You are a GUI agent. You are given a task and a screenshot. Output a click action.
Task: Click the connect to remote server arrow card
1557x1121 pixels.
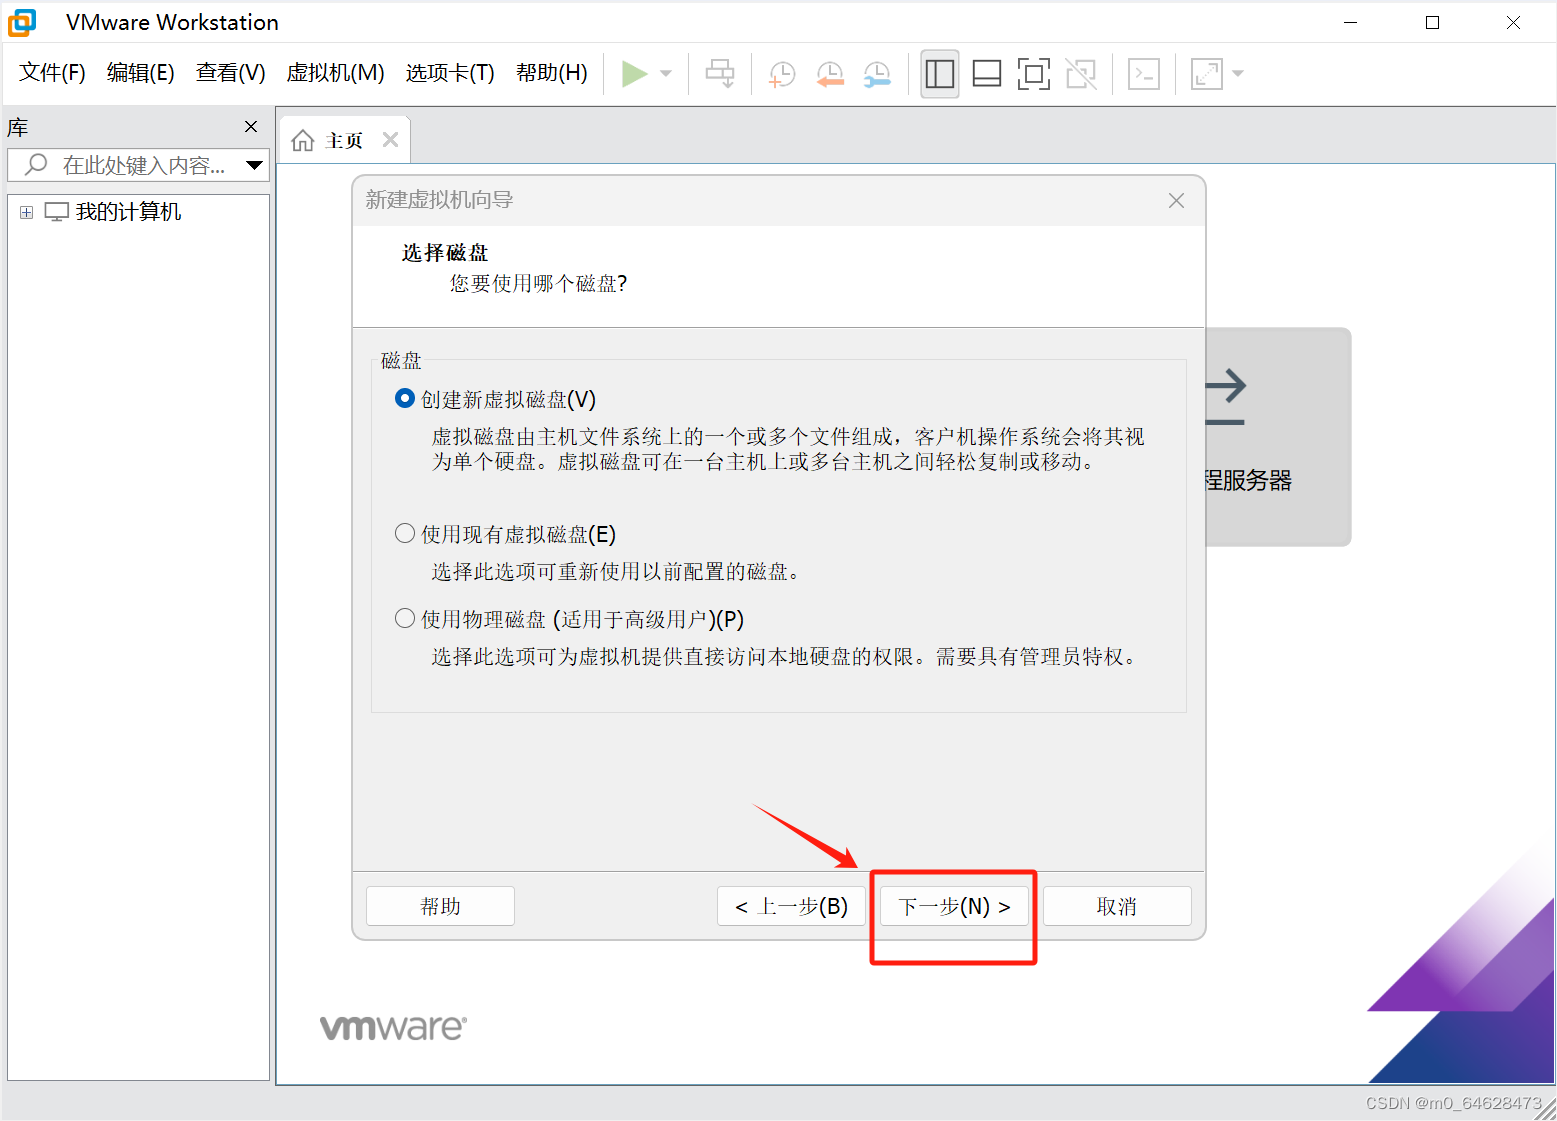tap(1278, 436)
